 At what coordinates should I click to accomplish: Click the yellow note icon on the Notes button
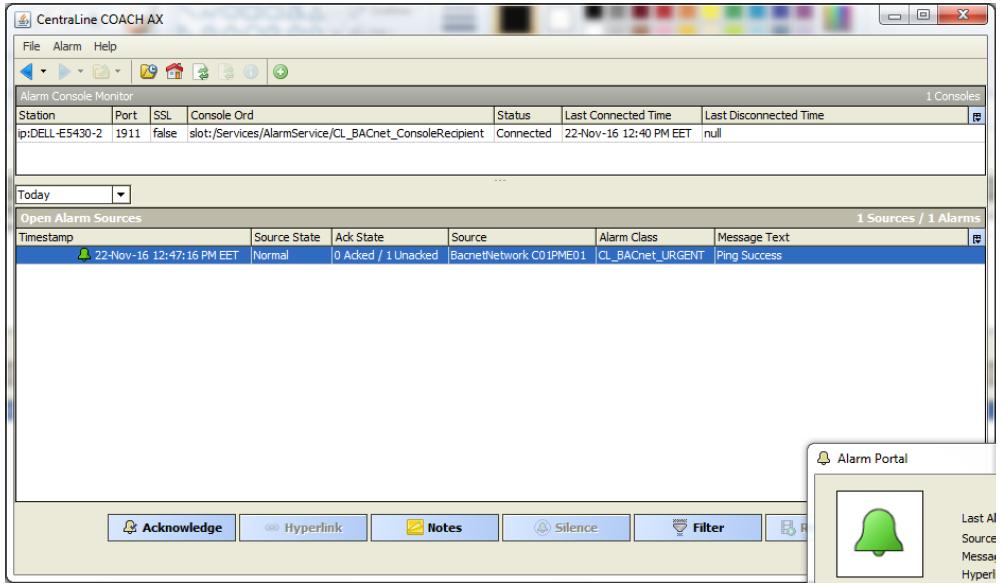click(415, 527)
